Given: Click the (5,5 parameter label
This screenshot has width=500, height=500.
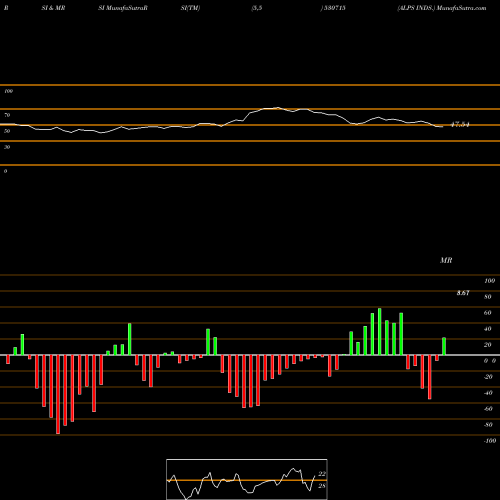Looking at the screenshot, I should [x=257, y=8].
